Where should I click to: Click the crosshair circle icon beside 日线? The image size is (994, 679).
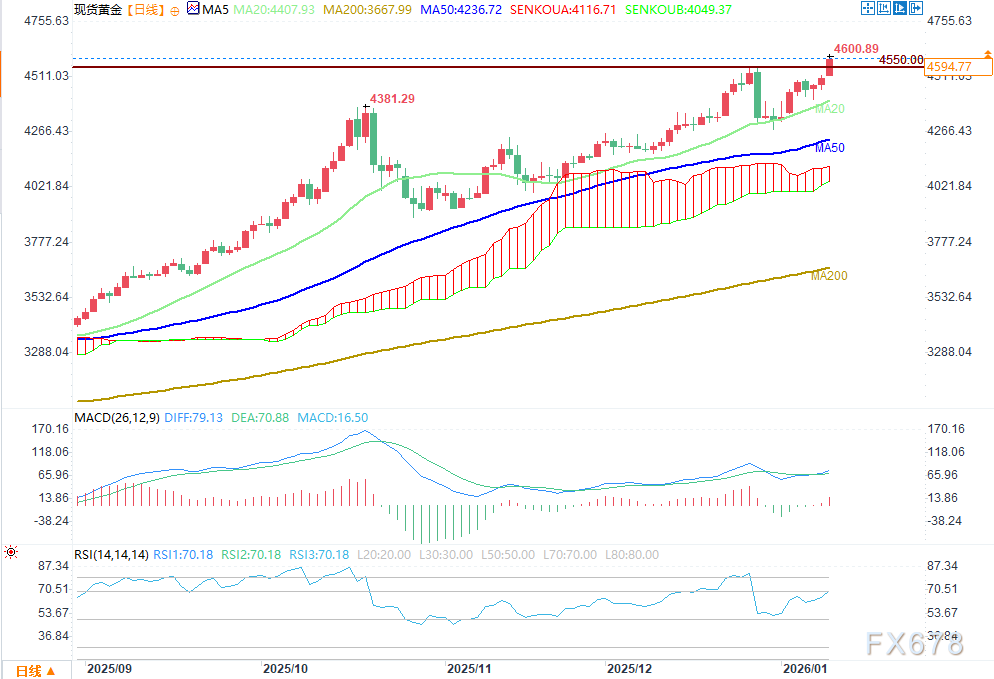[x=176, y=10]
